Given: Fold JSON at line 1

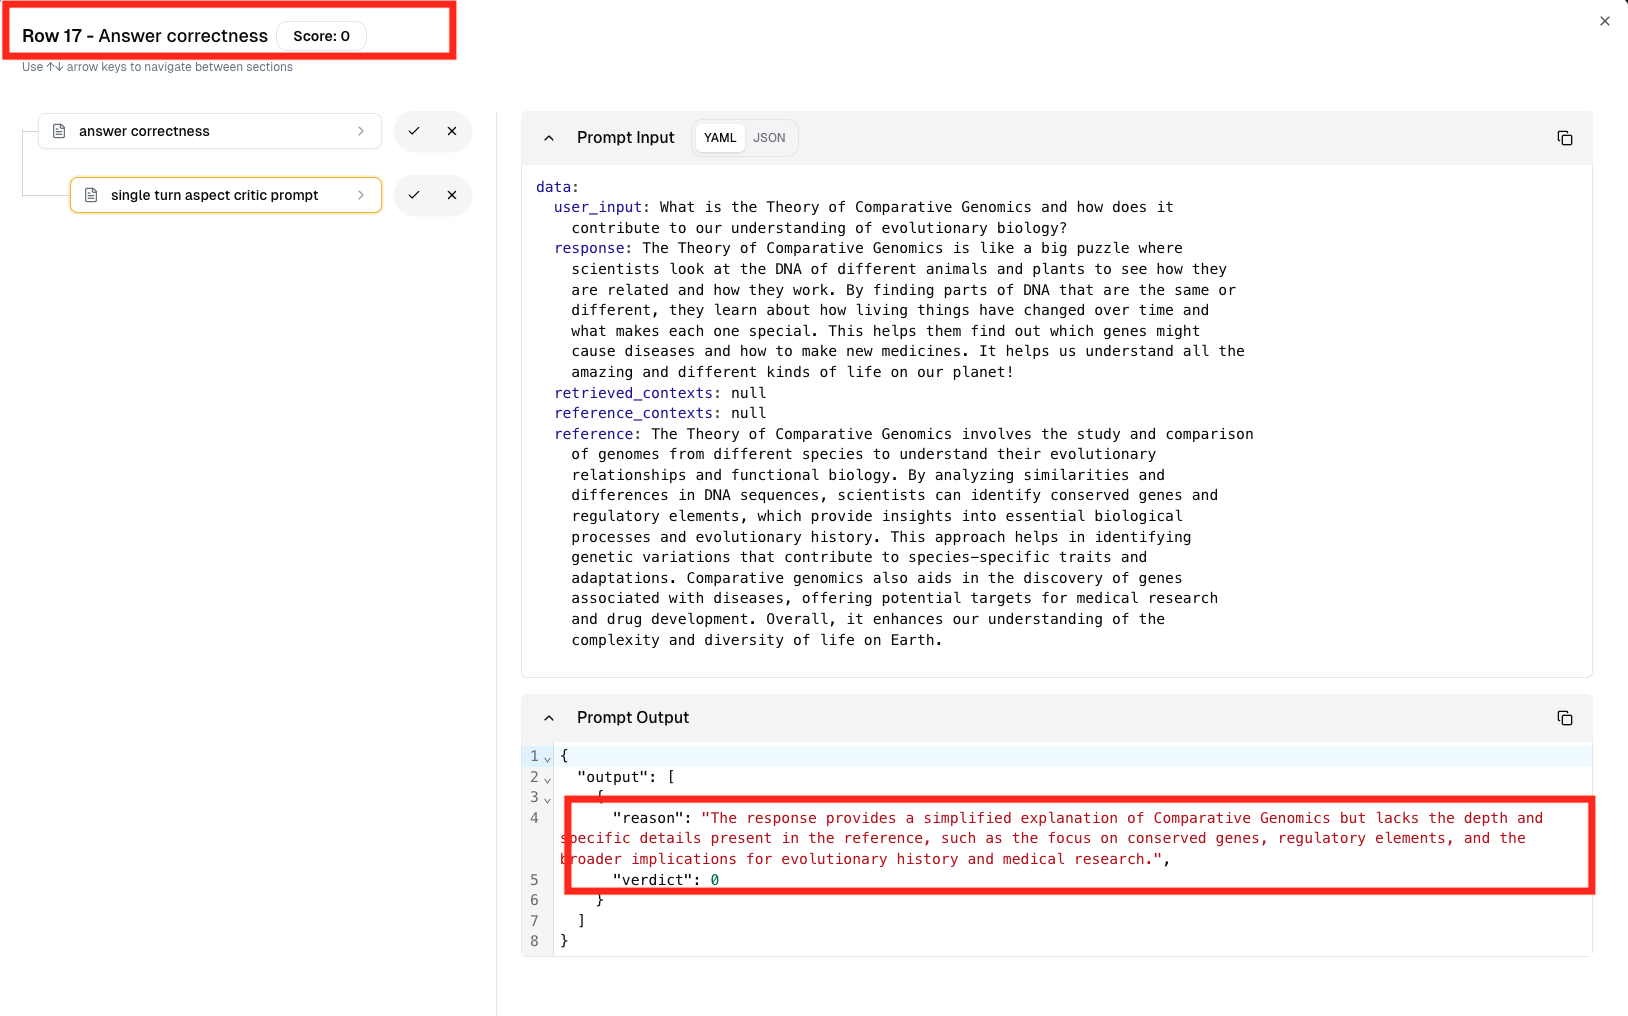Looking at the screenshot, I should pos(547,758).
